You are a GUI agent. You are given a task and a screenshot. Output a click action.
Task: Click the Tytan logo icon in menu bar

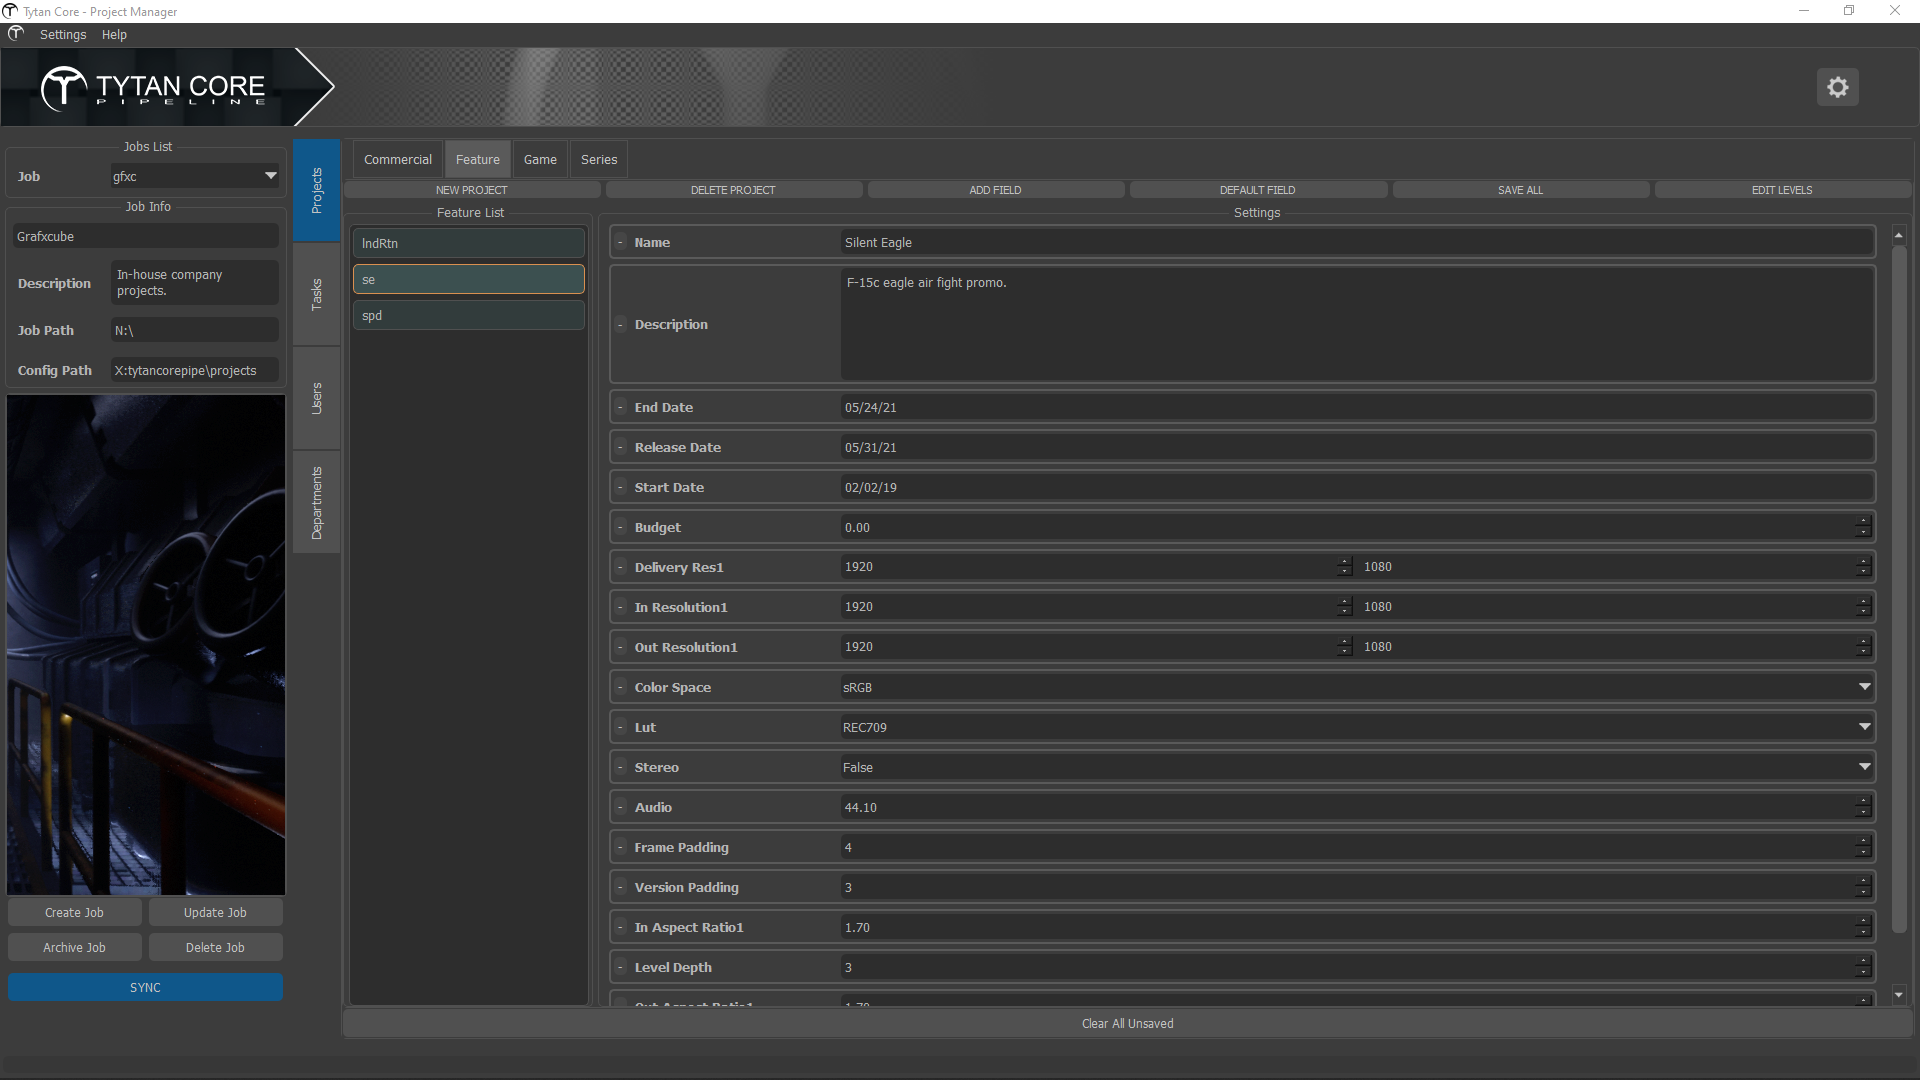tap(16, 34)
